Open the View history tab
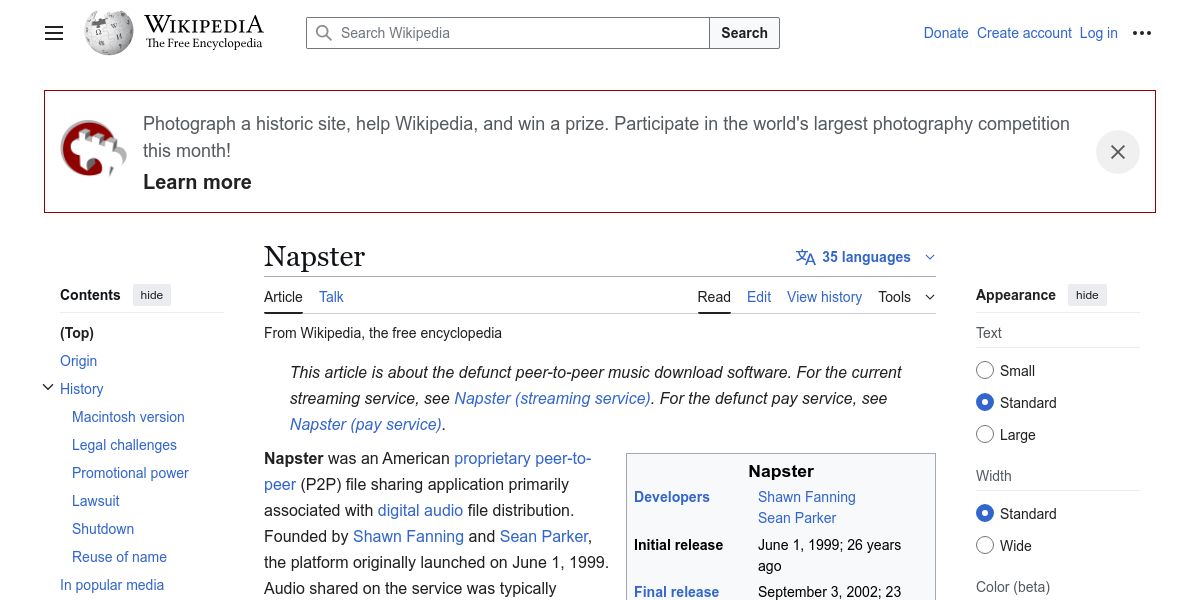This screenshot has height=600, width=1200. [x=824, y=297]
